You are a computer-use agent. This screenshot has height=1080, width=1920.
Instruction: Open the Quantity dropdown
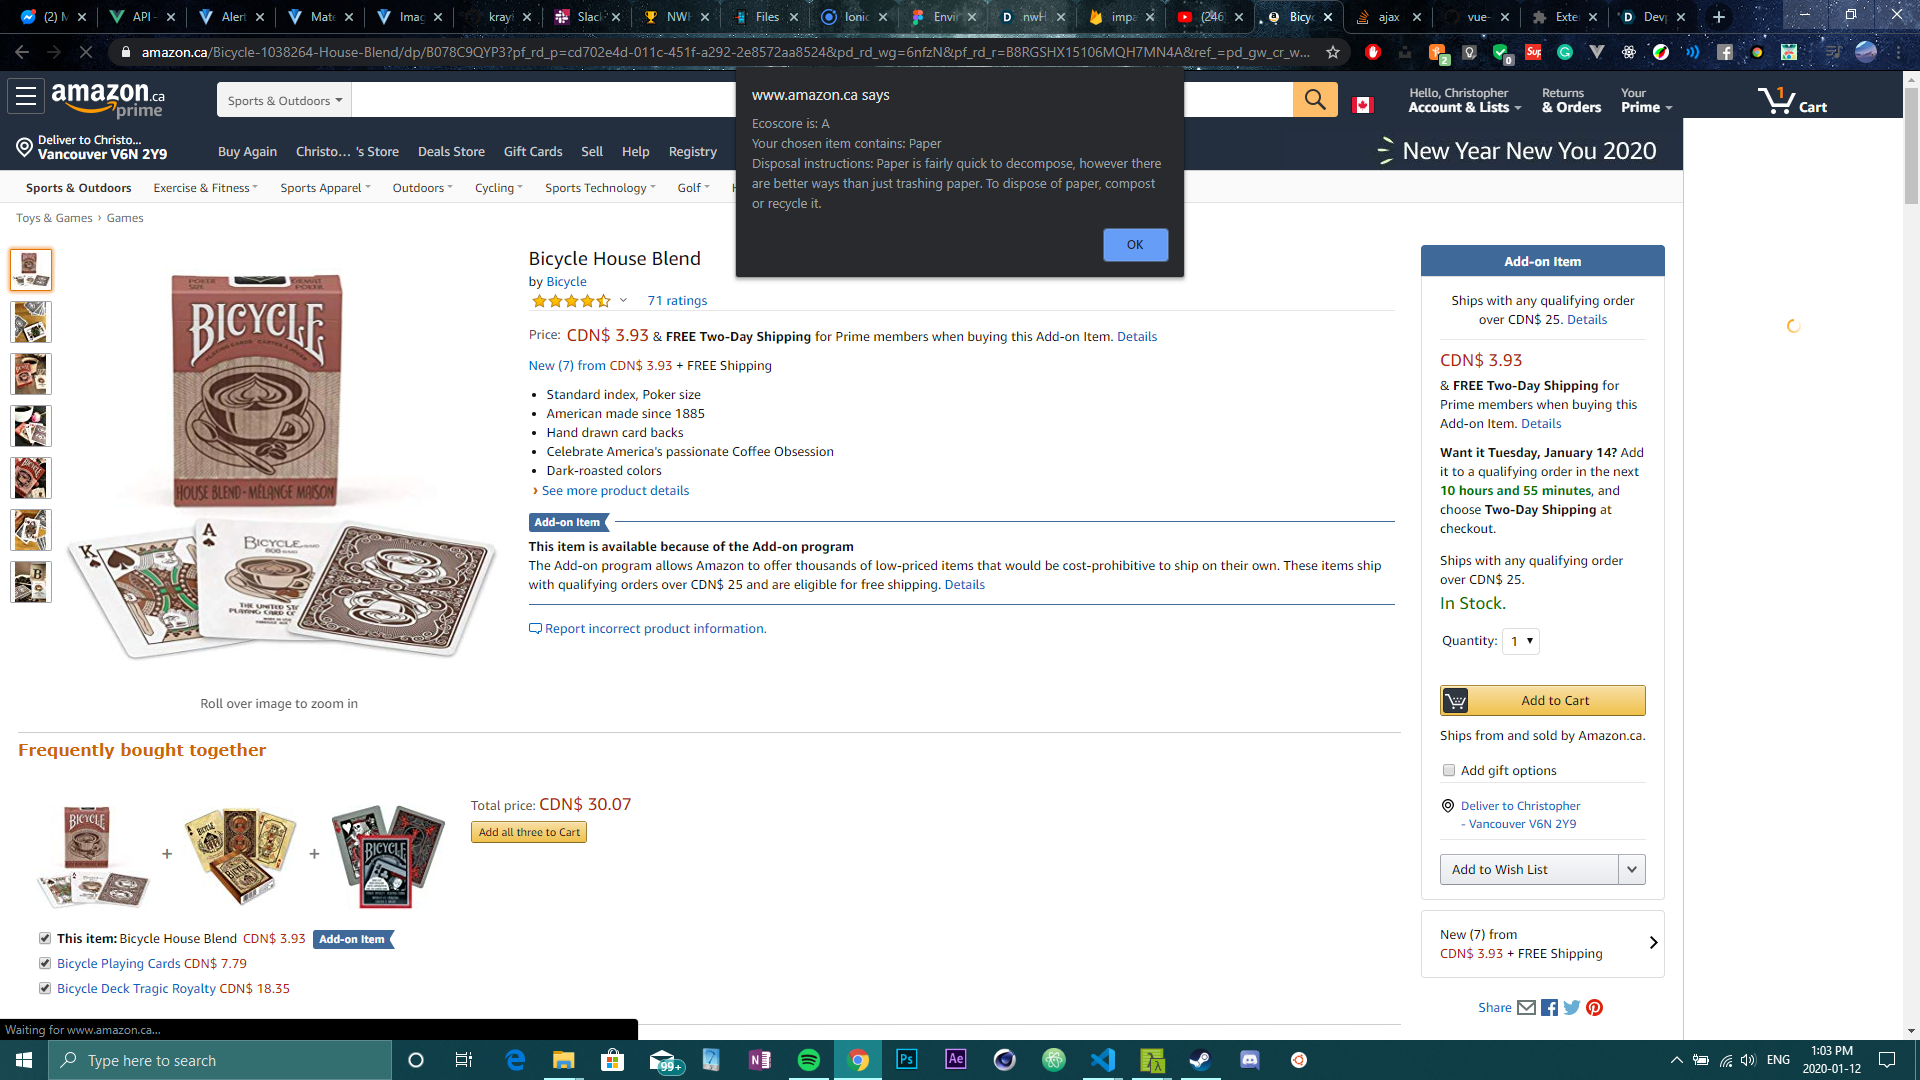(1521, 641)
